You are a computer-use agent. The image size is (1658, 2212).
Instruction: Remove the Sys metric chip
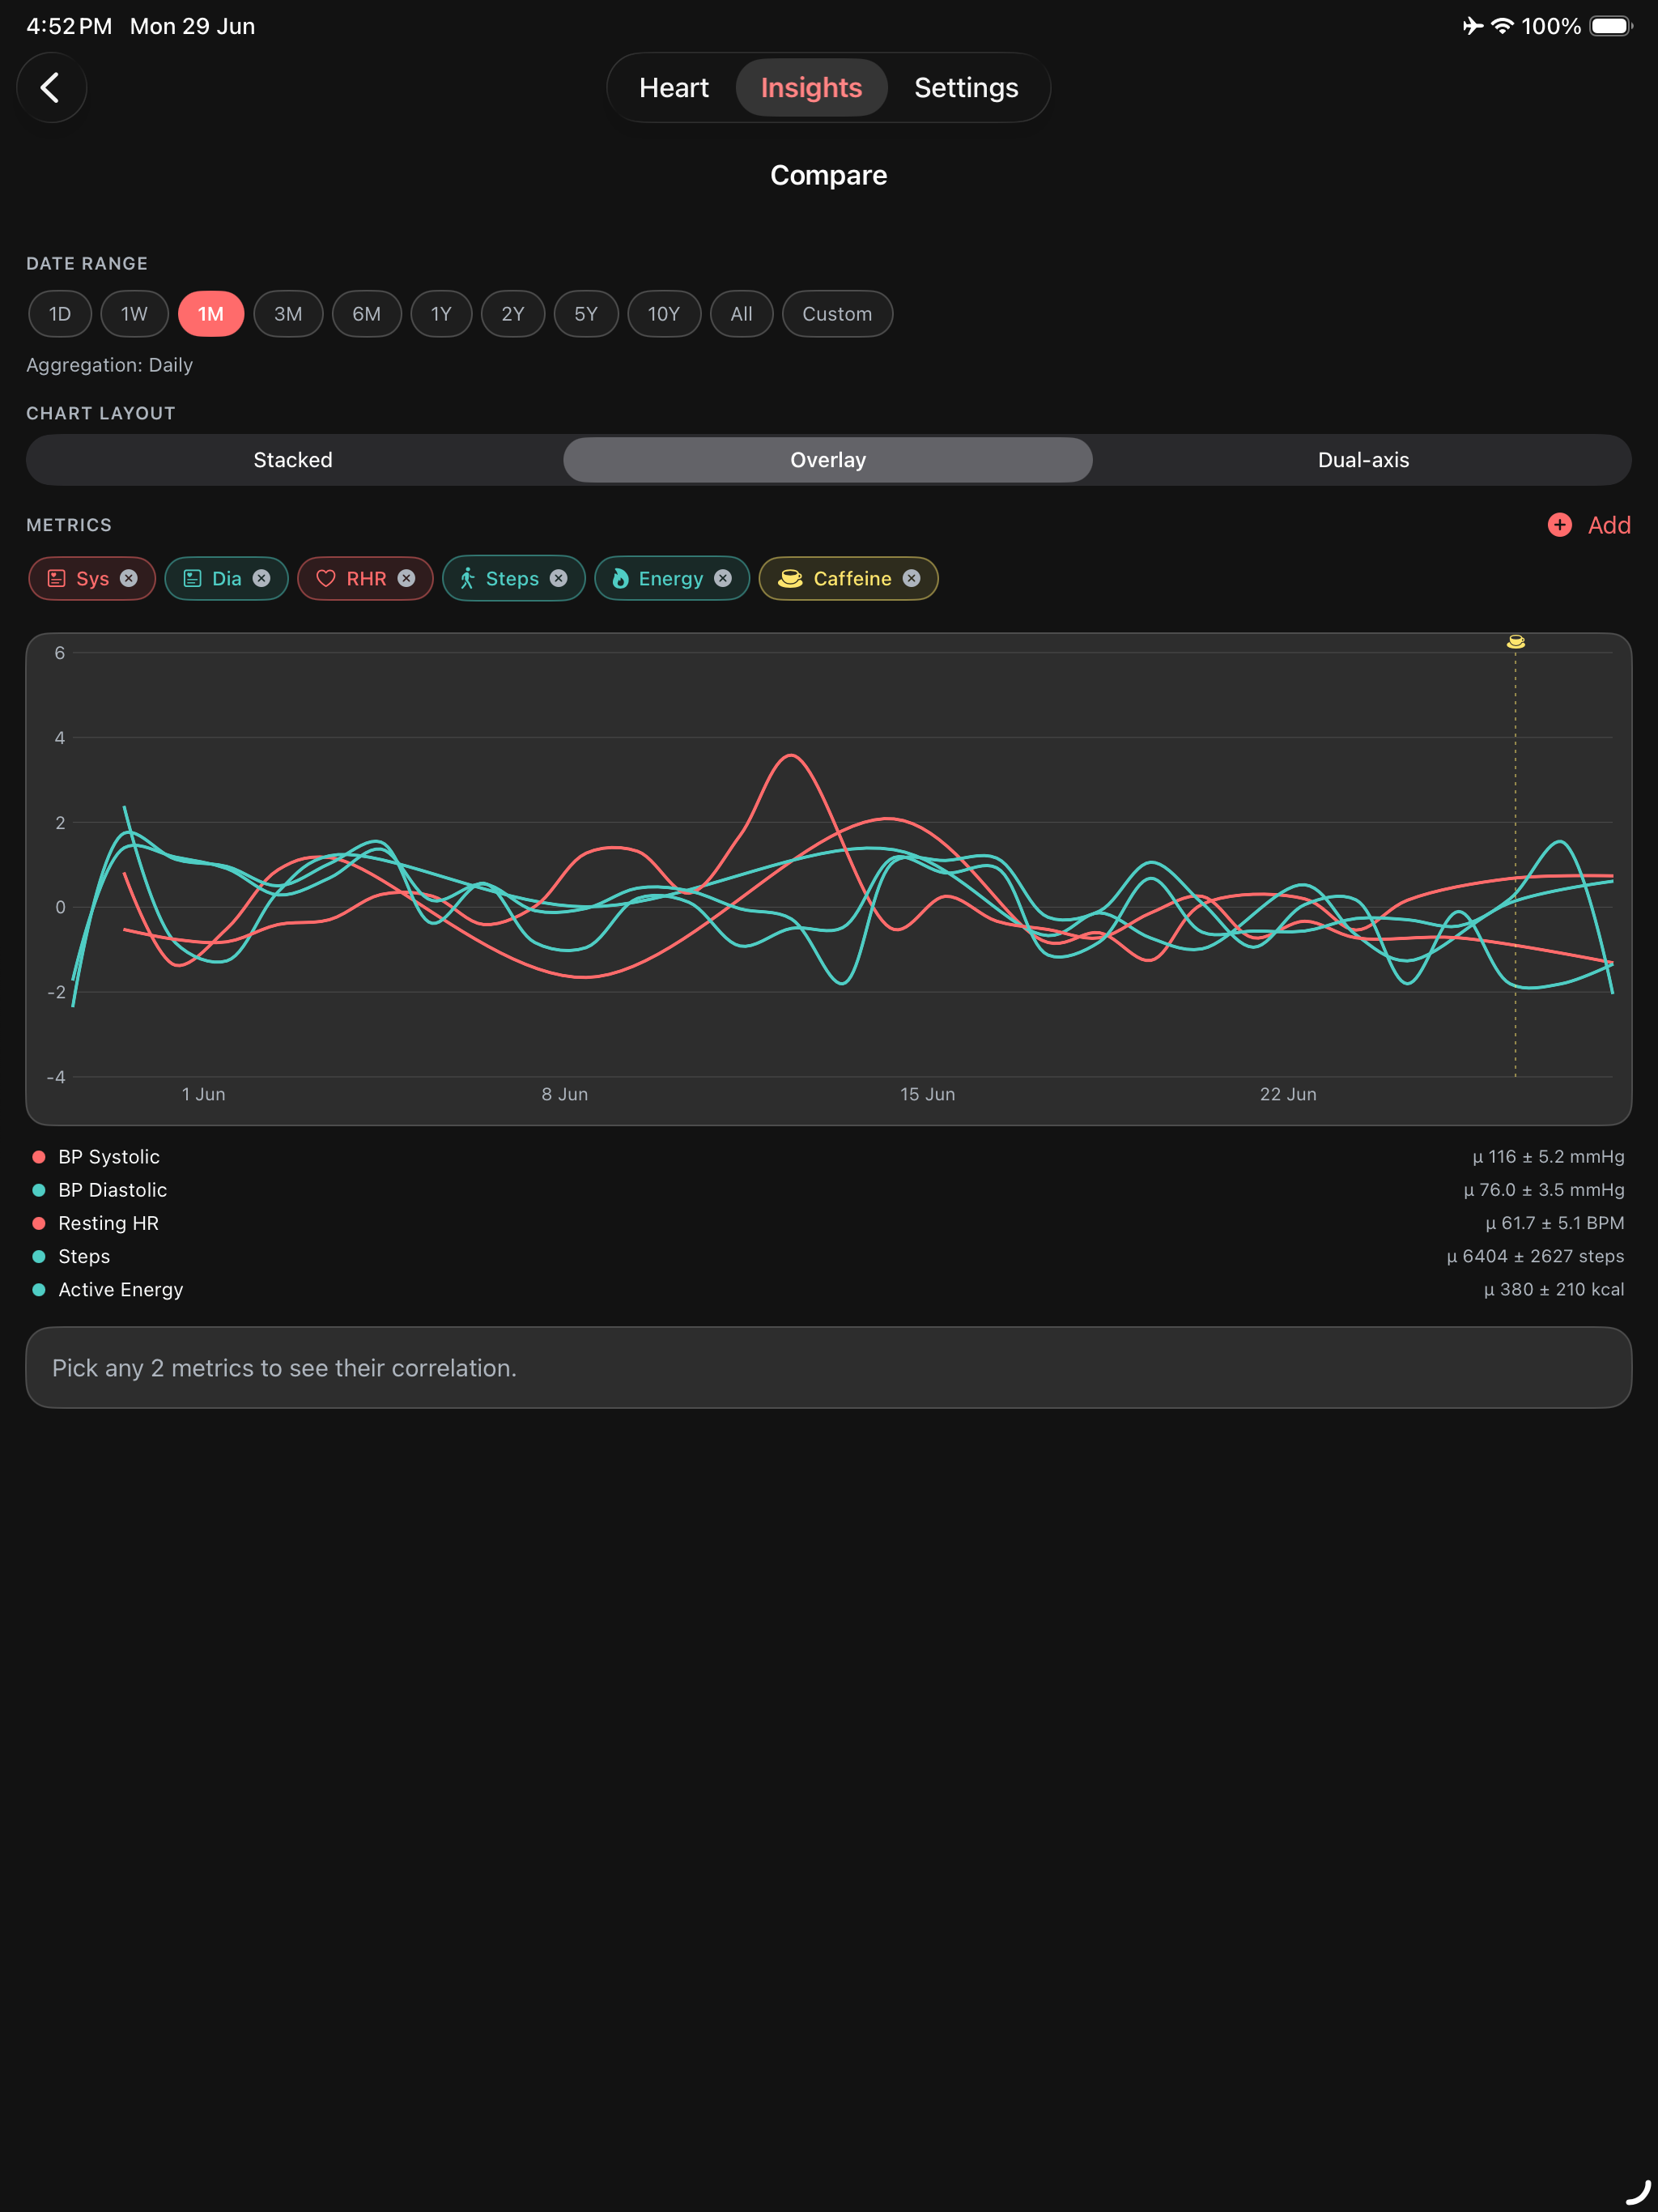click(129, 578)
